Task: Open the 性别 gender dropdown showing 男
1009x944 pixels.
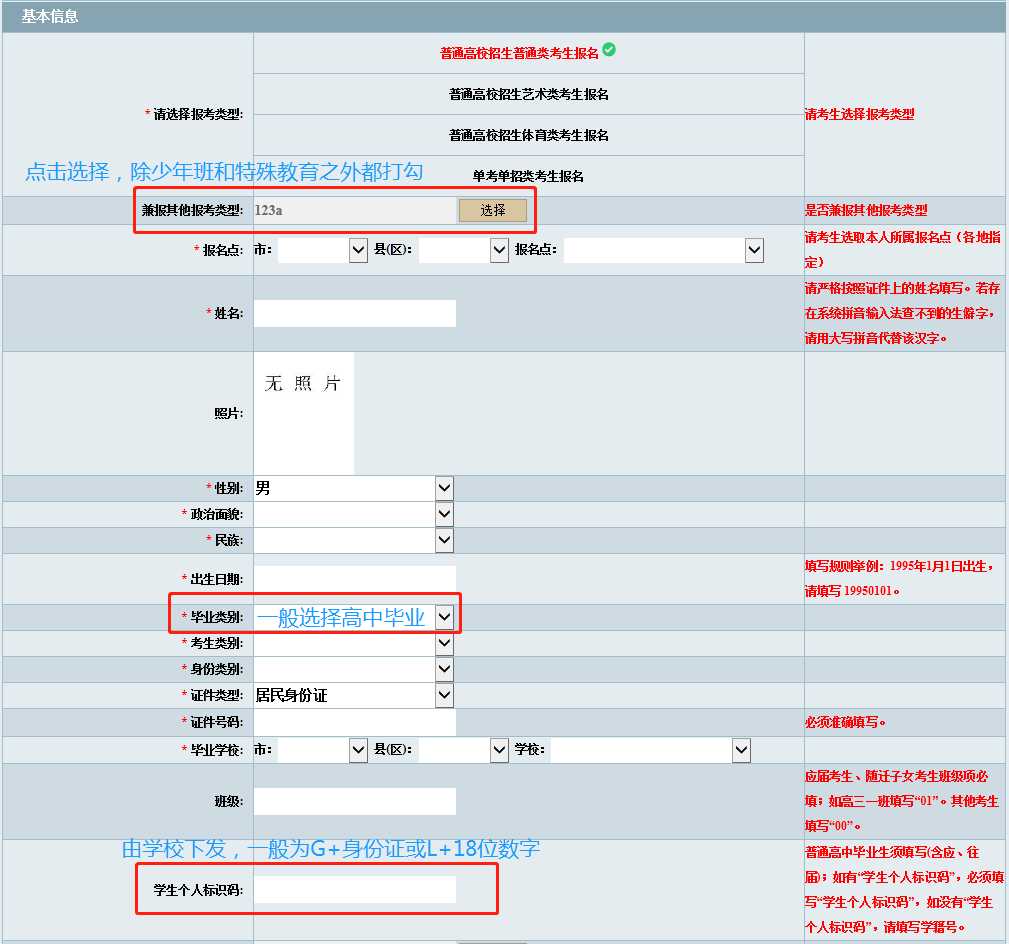Action: coord(444,487)
